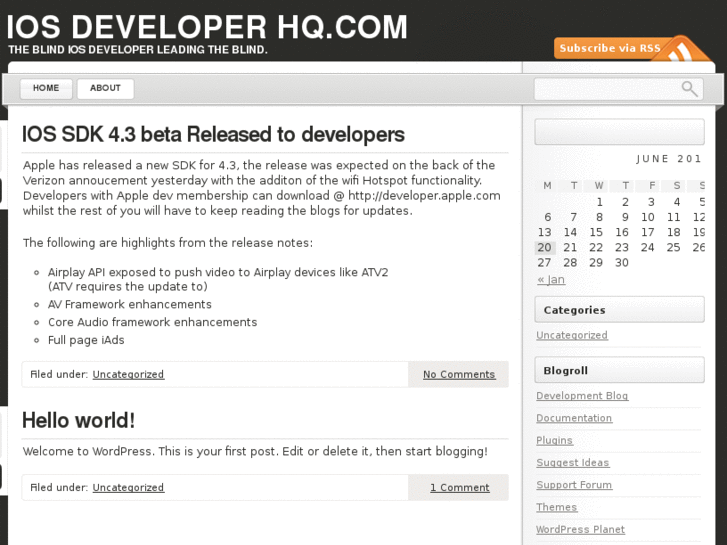Click the search magnifier icon
Screen dimensions: 727x545
coord(689,88)
